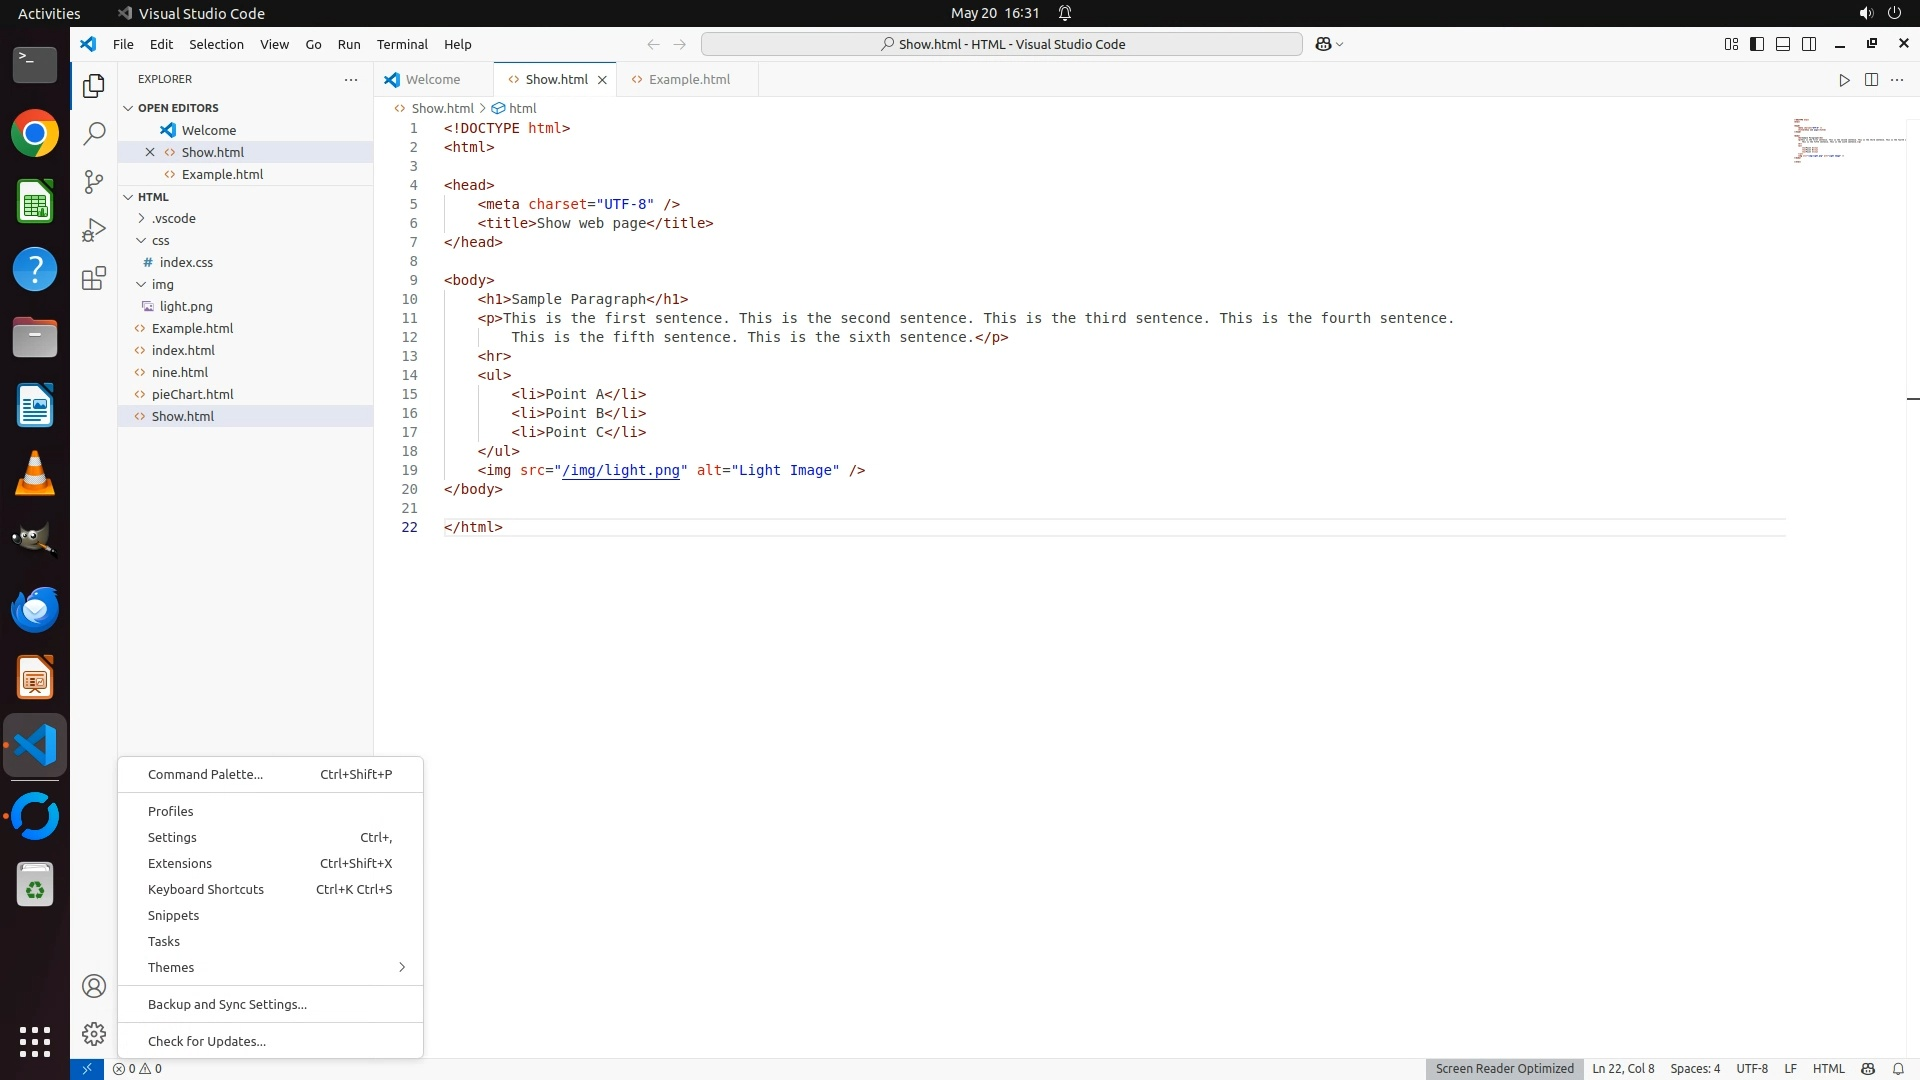The image size is (1920, 1080).
Task: Click the Run Code play icon
Action: tap(1844, 80)
